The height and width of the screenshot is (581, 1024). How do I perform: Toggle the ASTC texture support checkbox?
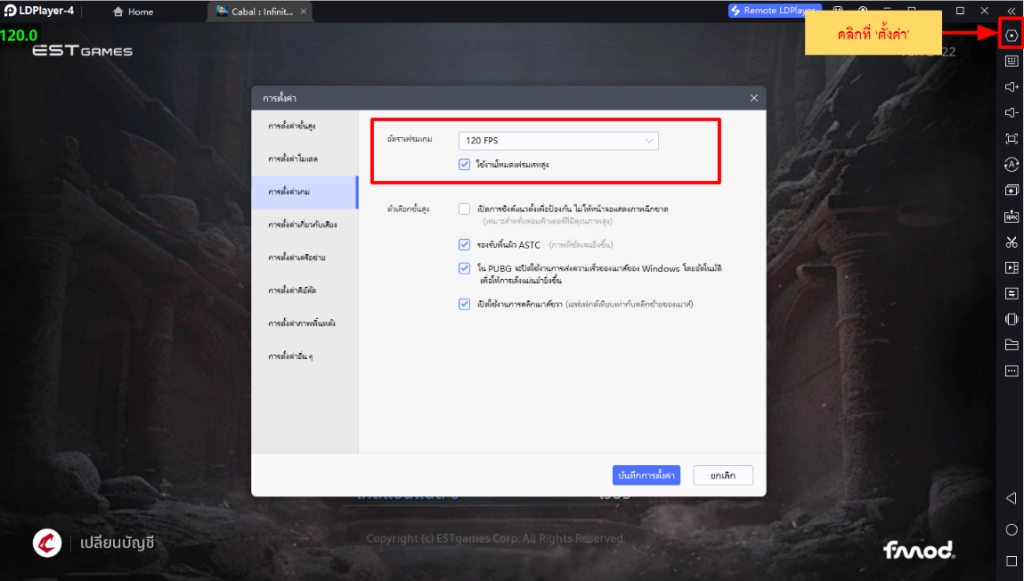click(x=464, y=245)
